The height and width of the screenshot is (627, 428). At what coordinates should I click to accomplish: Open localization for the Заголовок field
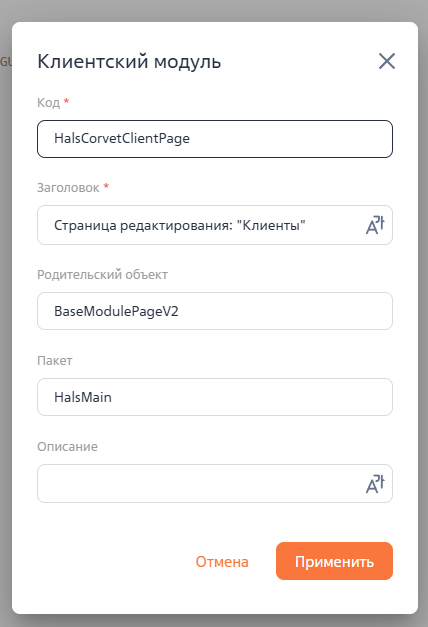(x=375, y=225)
